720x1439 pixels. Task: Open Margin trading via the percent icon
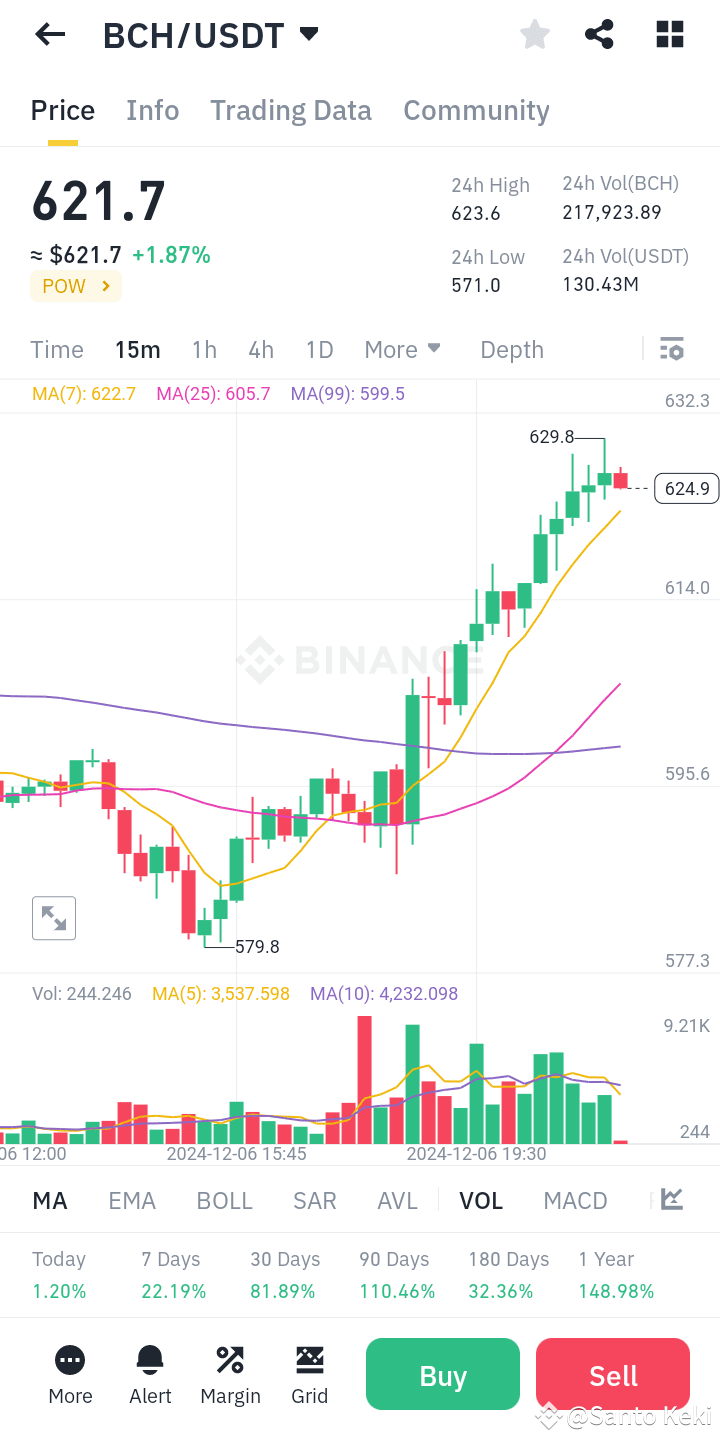(230, 1374)
